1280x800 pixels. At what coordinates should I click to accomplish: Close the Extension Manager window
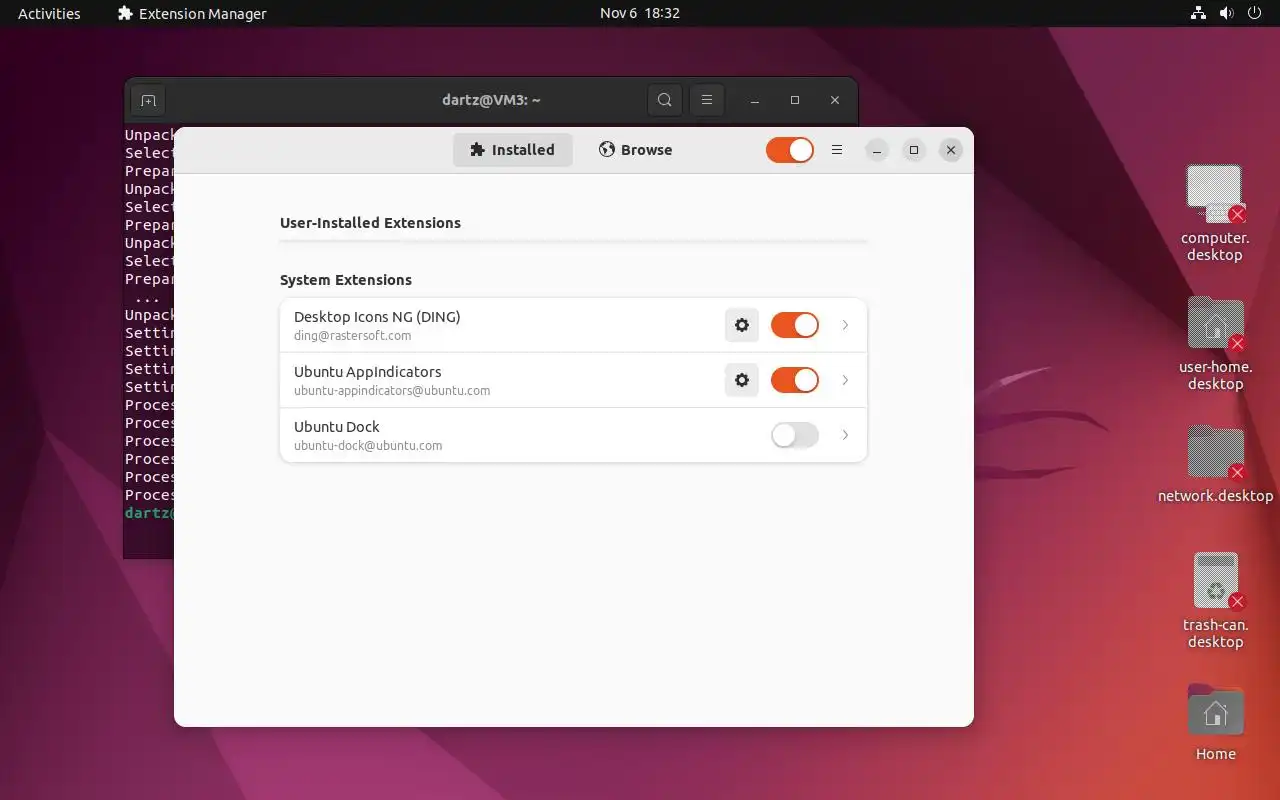click(951, 150)
